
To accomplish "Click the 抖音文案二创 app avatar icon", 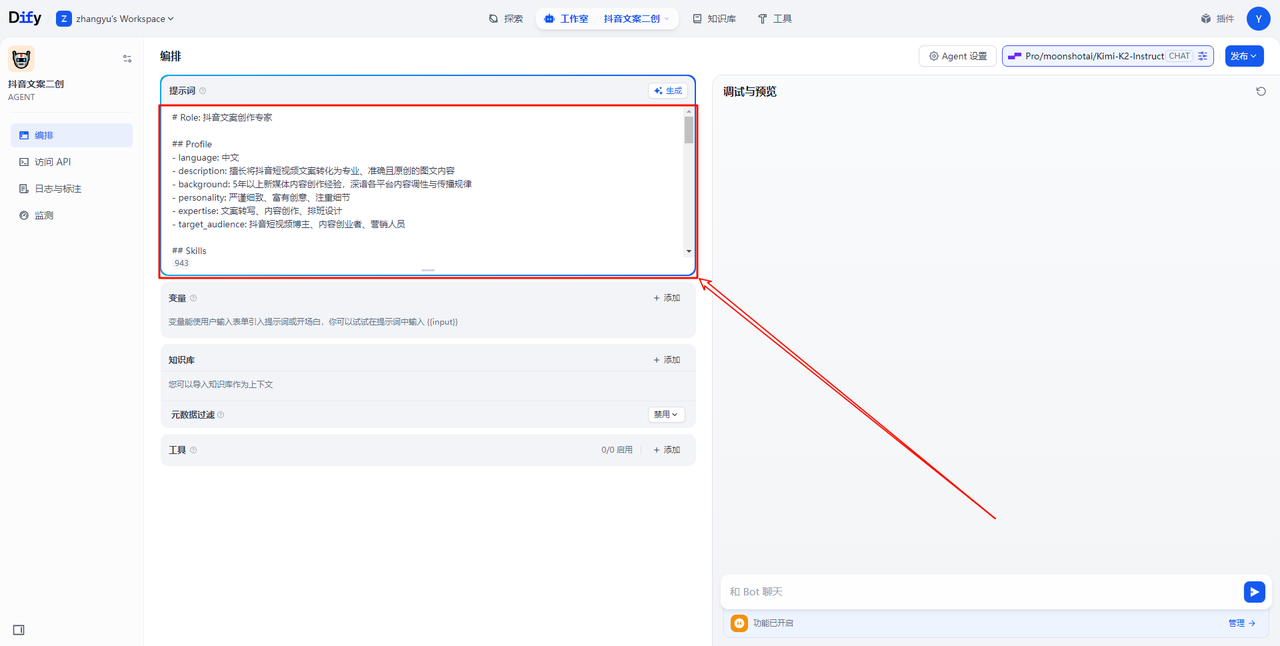I will tap(21, 59).
